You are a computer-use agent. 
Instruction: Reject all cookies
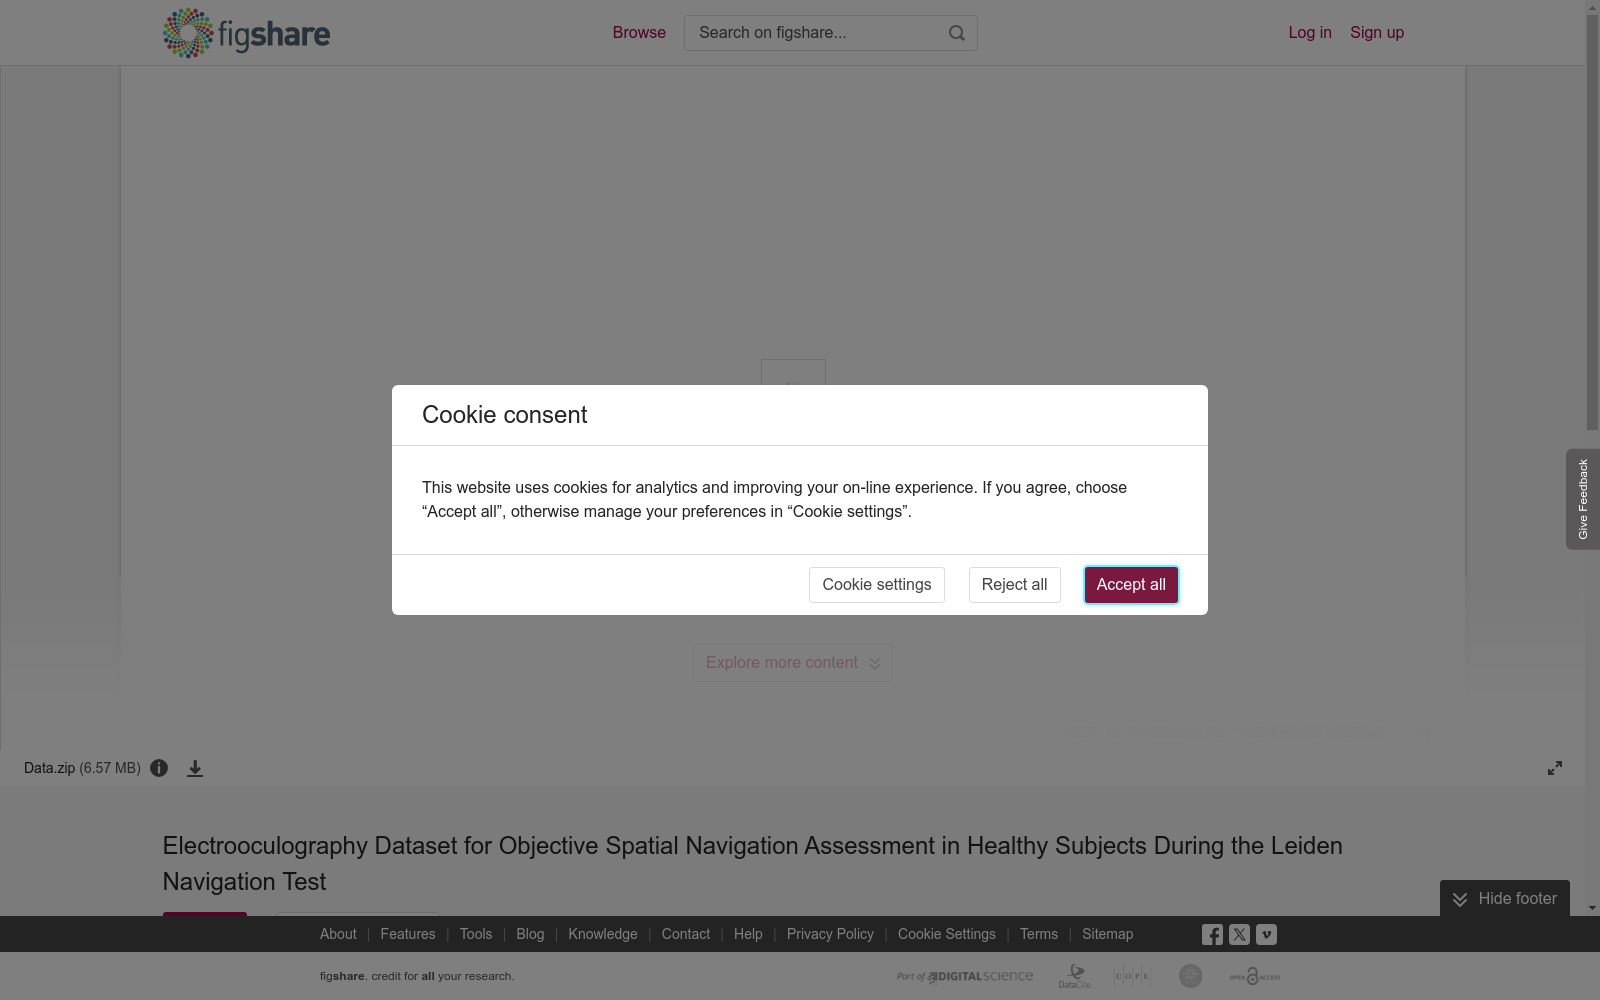[1014, 585]
